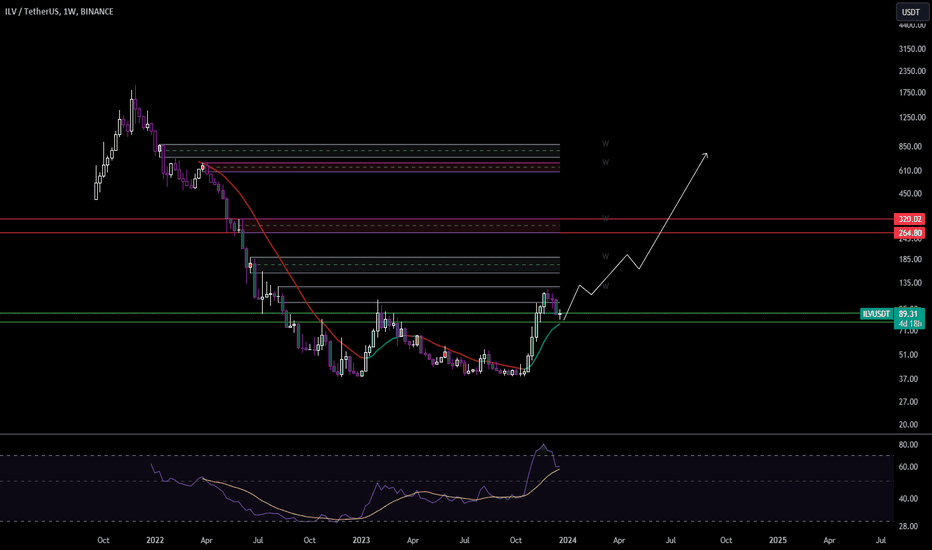Select the red 320.02 price label

point(909,219)
